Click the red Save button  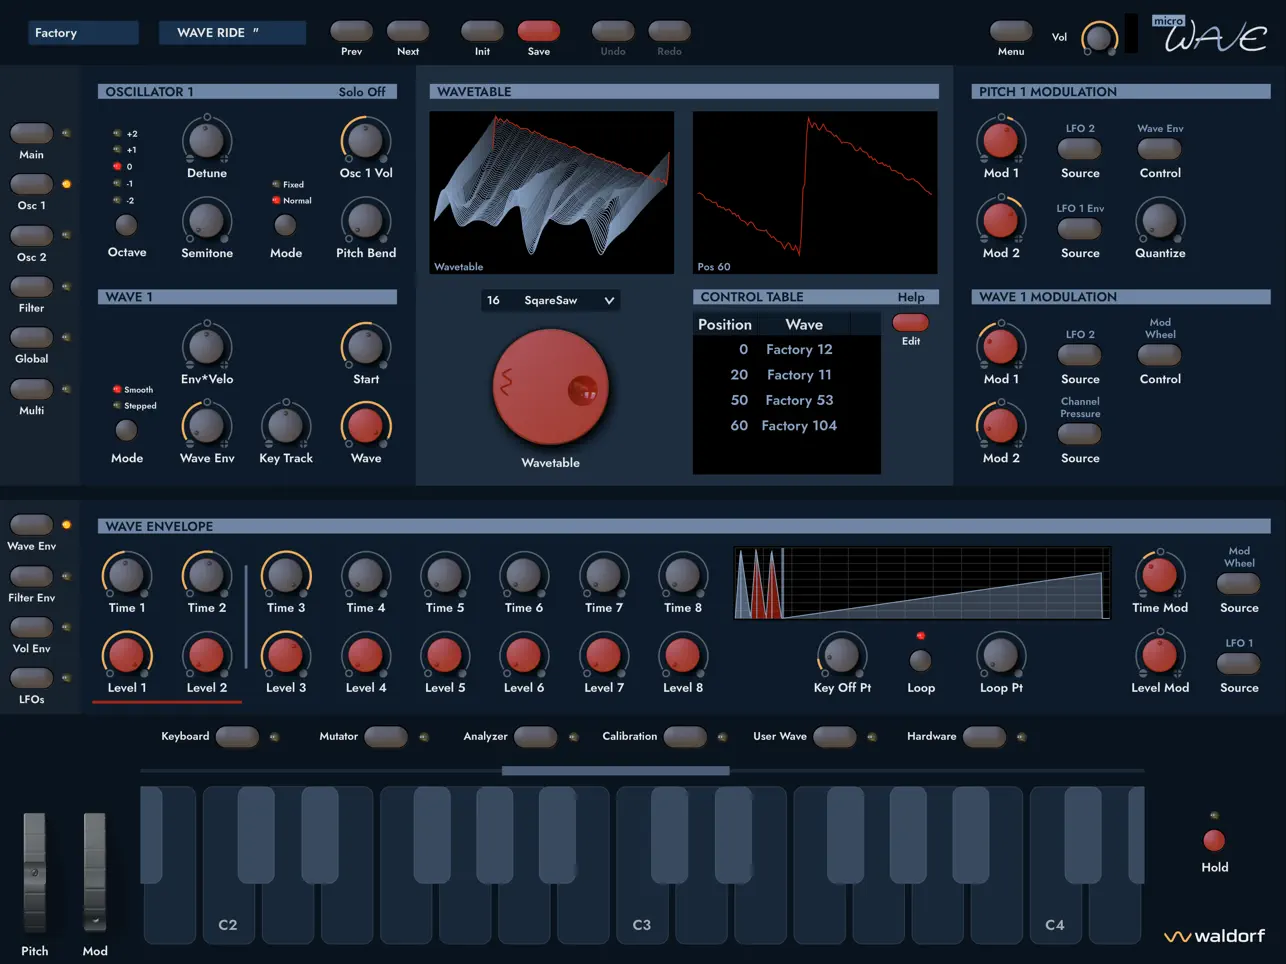coord(539,31)
